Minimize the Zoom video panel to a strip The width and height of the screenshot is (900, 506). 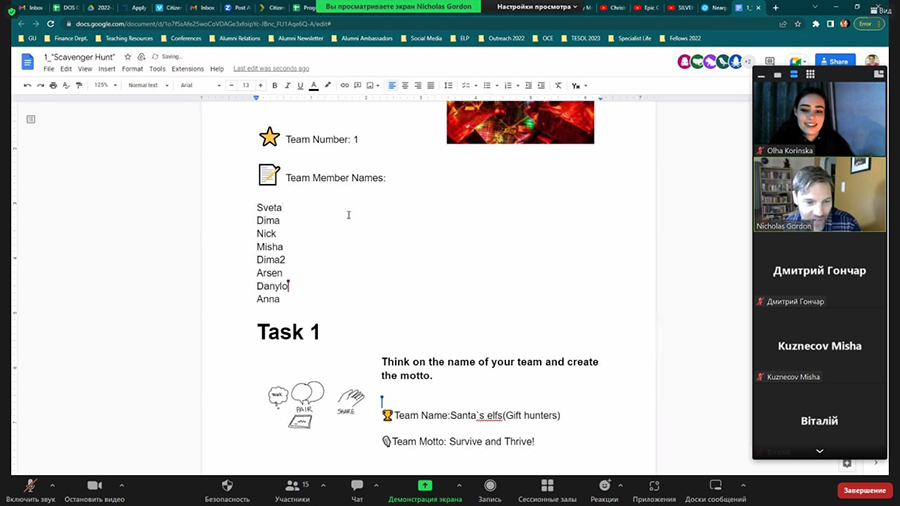click(x=761, y=75)
